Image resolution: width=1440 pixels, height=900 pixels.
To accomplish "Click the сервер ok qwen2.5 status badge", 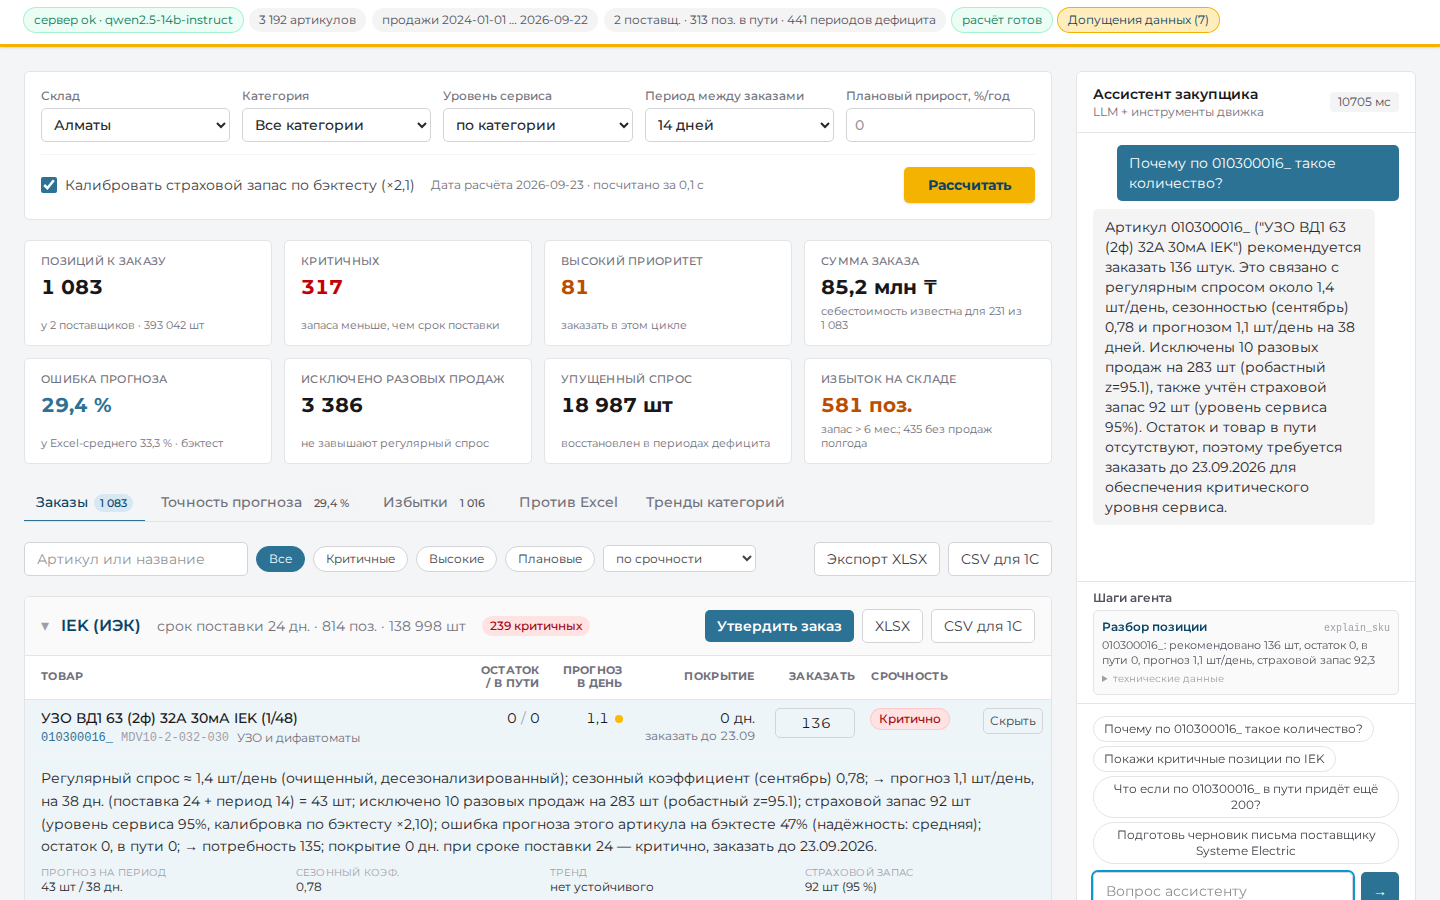I will point(133,20).
